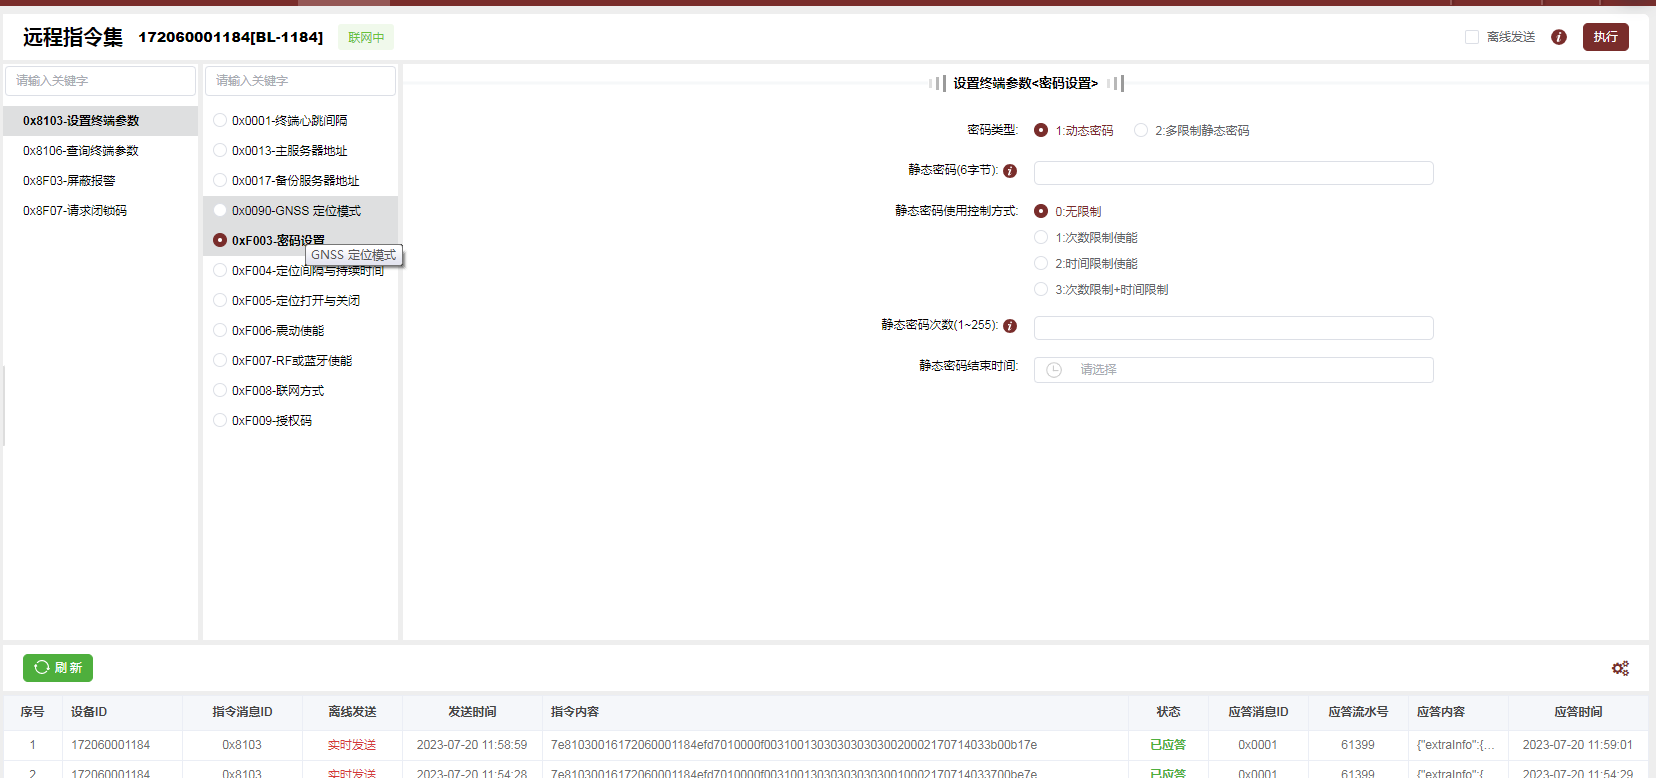The width and height of the screenshot is (1656, 778).
Task: Choose 1:次数限制使能 control mode
Action: click(x=1041, y=238)
